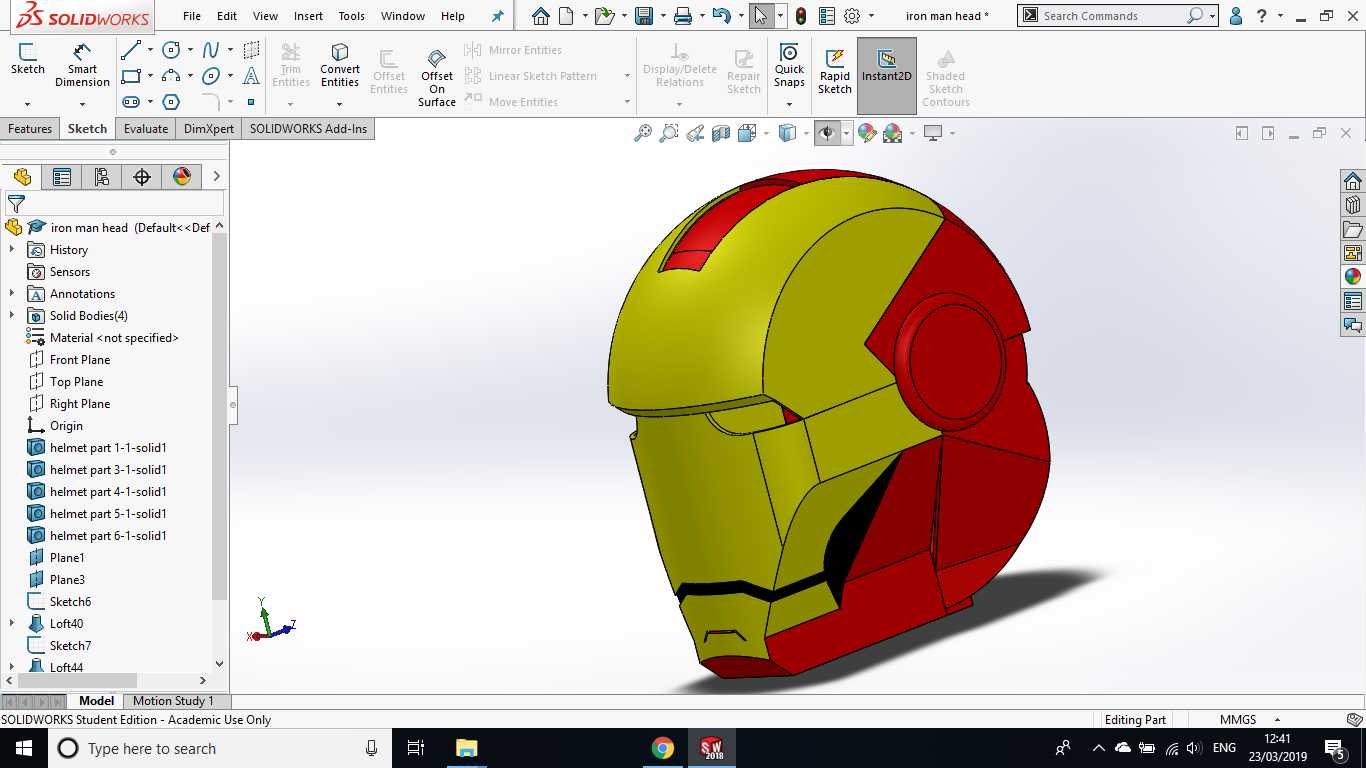Toggle the Select cursor tool

[x=761, y=16]
